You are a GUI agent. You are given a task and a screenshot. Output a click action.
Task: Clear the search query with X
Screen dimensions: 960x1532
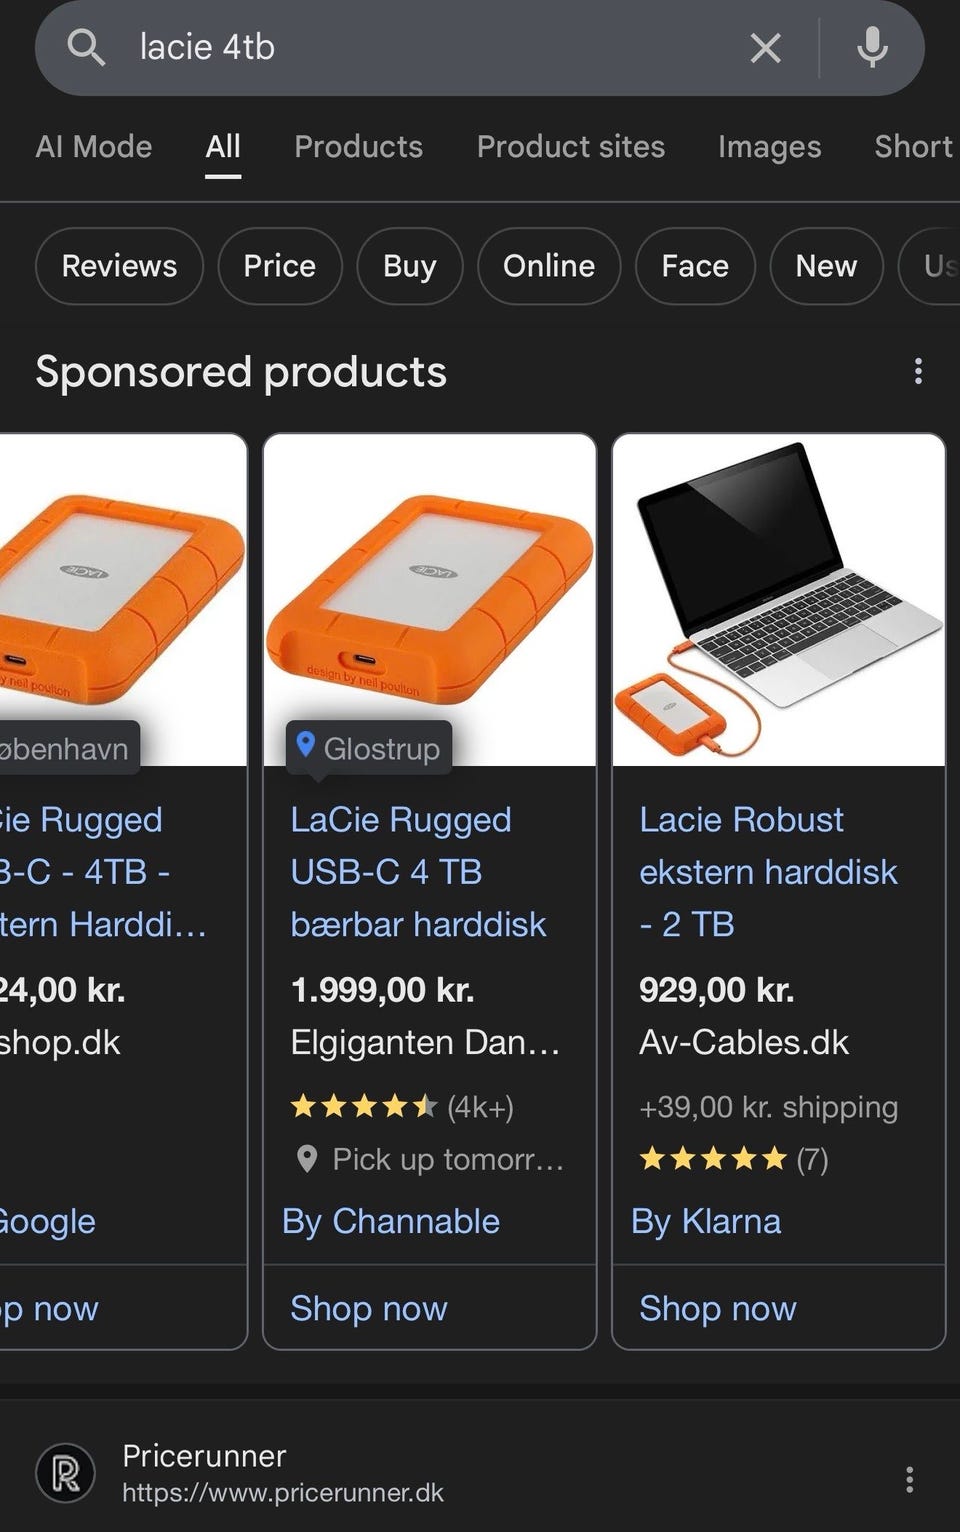(x=765, y=47)
